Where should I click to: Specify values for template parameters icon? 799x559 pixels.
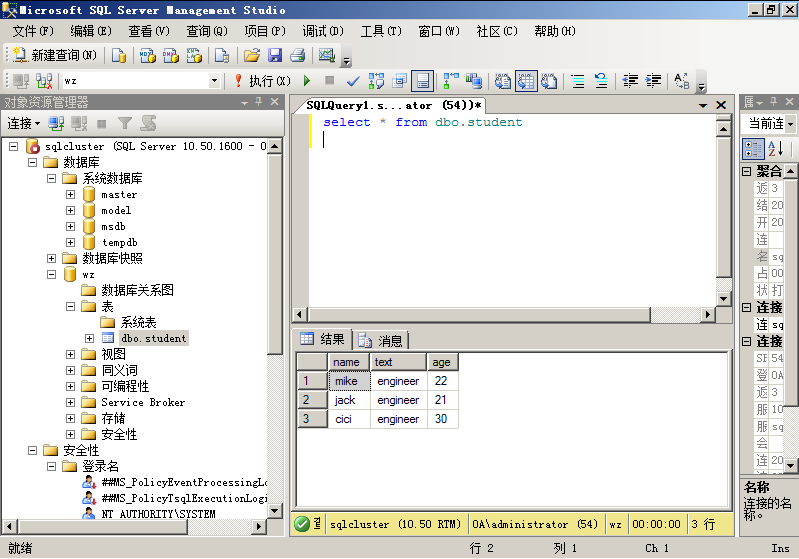click(682, 81)
